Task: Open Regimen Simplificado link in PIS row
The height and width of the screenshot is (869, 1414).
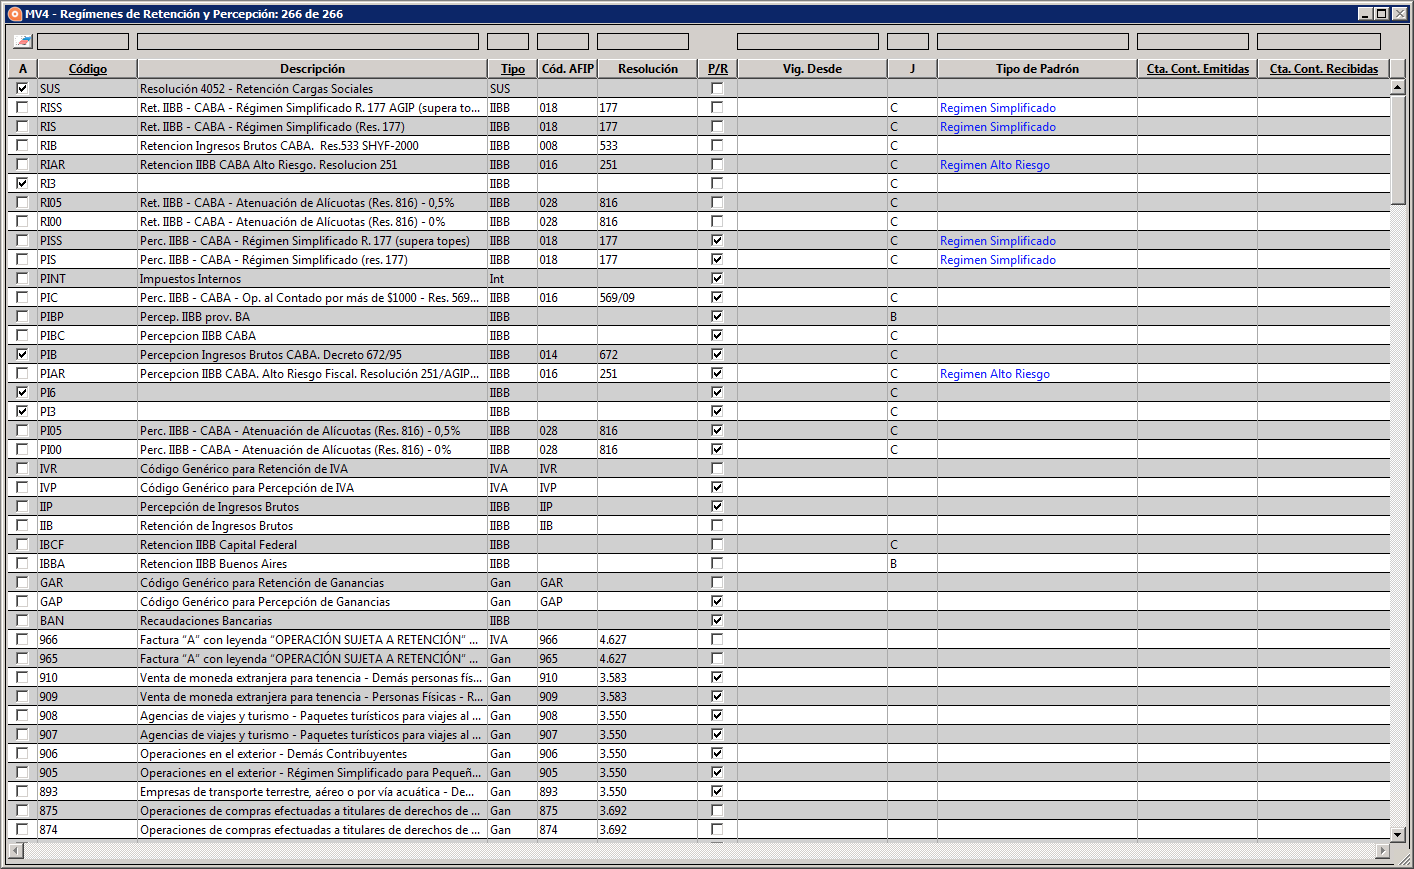Action: [997, 260]
